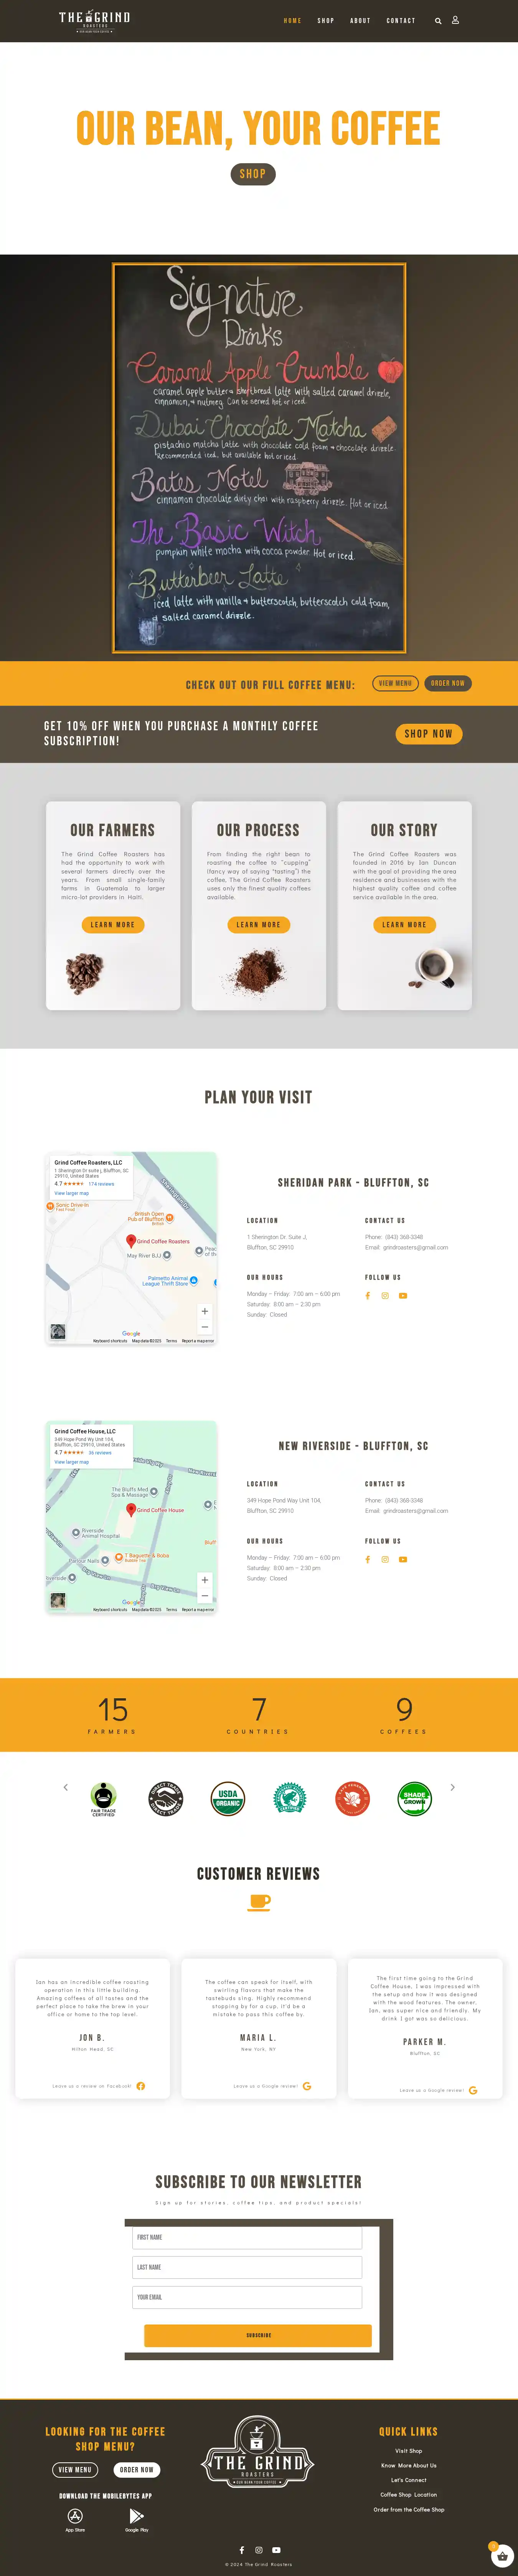This screenshot has width=518, height=2576.
Task: Click the Order Now button beside View Menu
Action: point(448,683)
